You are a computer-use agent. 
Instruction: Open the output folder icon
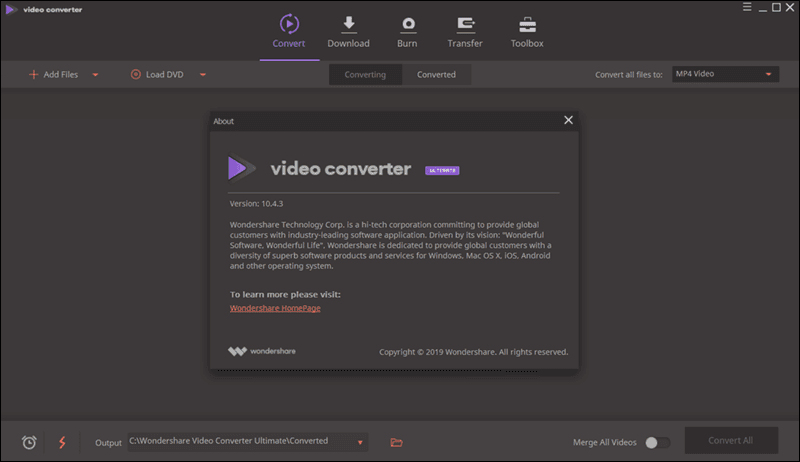pos(396,442)
